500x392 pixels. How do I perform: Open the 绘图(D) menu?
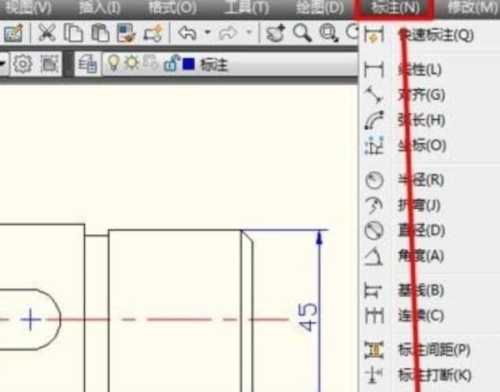319,7
